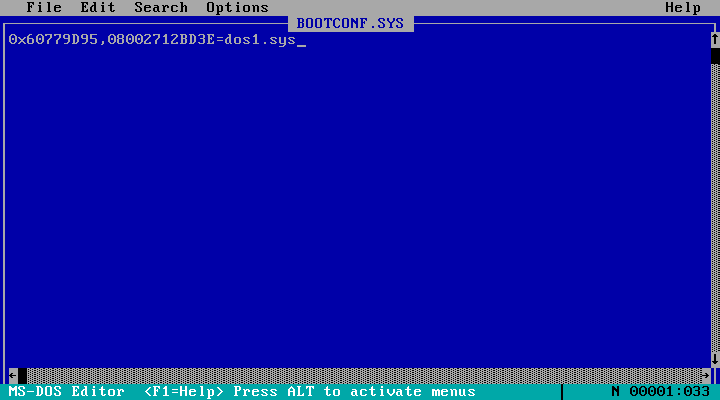Click the 0x60779D95 hex value in text

click(53, 39)
